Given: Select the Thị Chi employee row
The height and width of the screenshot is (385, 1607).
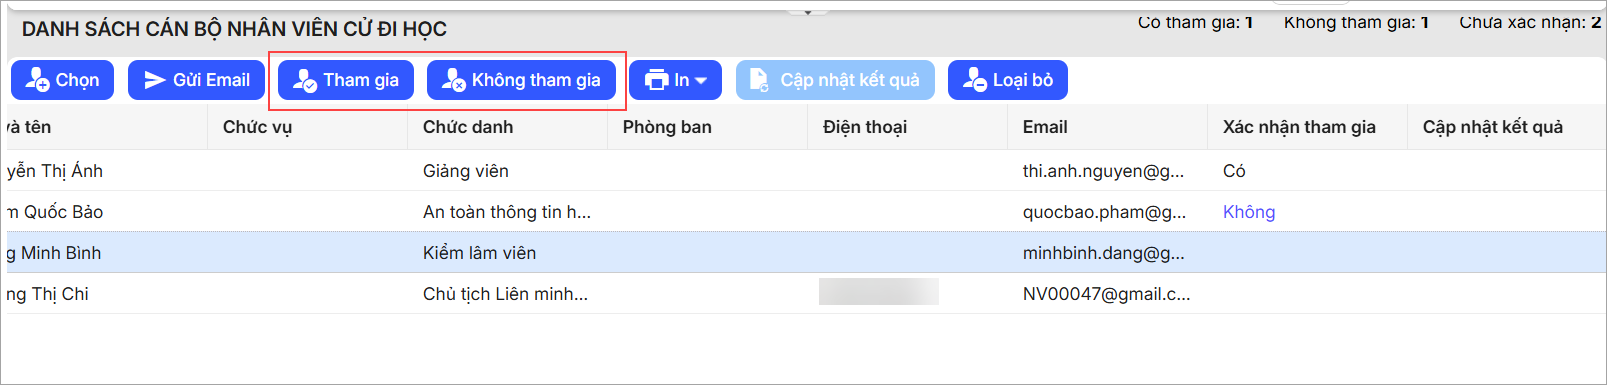Looking at the screenshot, I should click(803, 294).
